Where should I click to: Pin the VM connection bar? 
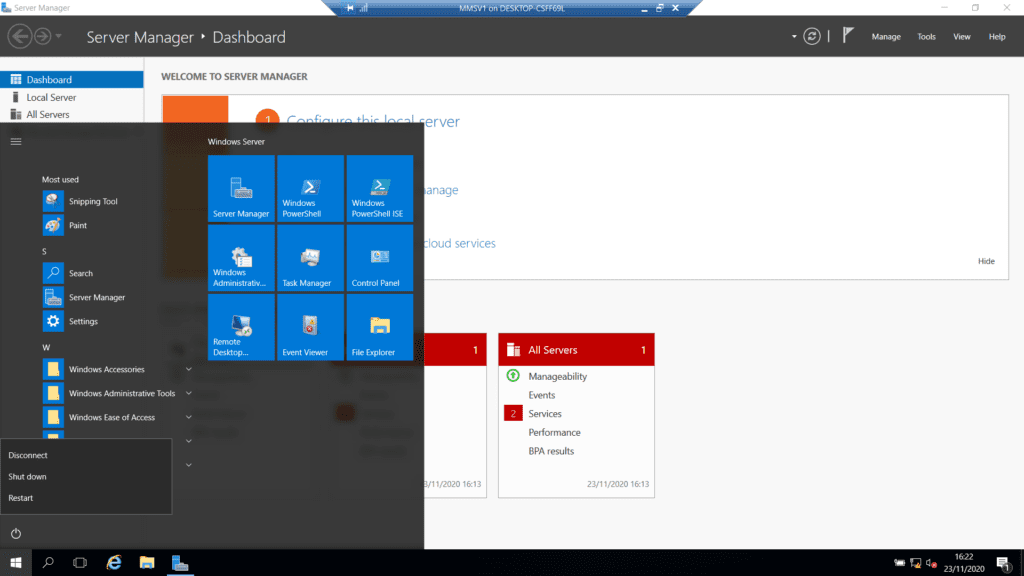(350, 8)
